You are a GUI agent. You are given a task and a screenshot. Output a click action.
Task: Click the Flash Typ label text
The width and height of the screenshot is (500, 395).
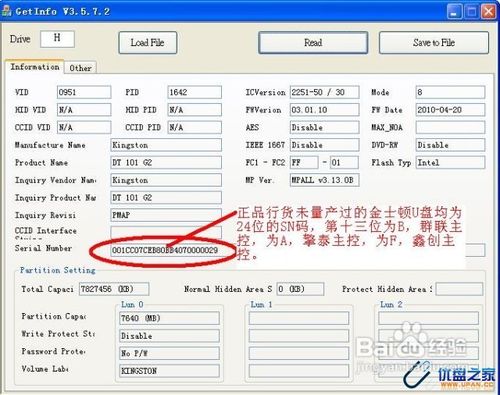tap(391, 163)
